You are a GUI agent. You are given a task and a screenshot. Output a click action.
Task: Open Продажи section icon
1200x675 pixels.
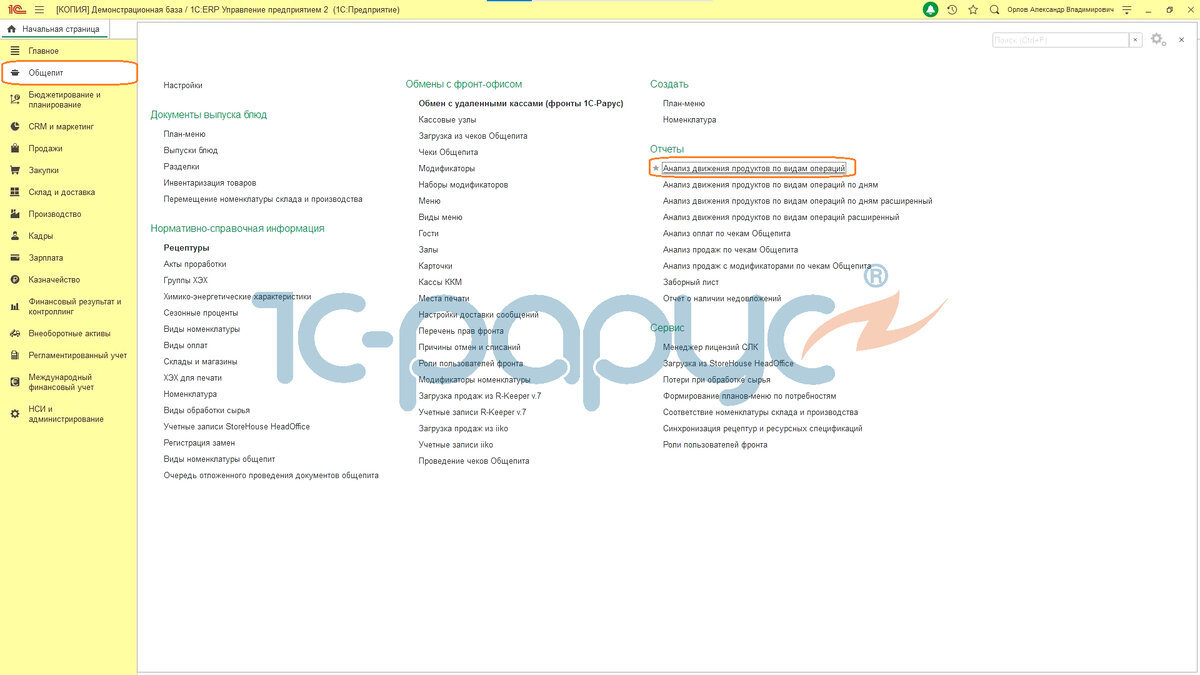pos(14,149)
